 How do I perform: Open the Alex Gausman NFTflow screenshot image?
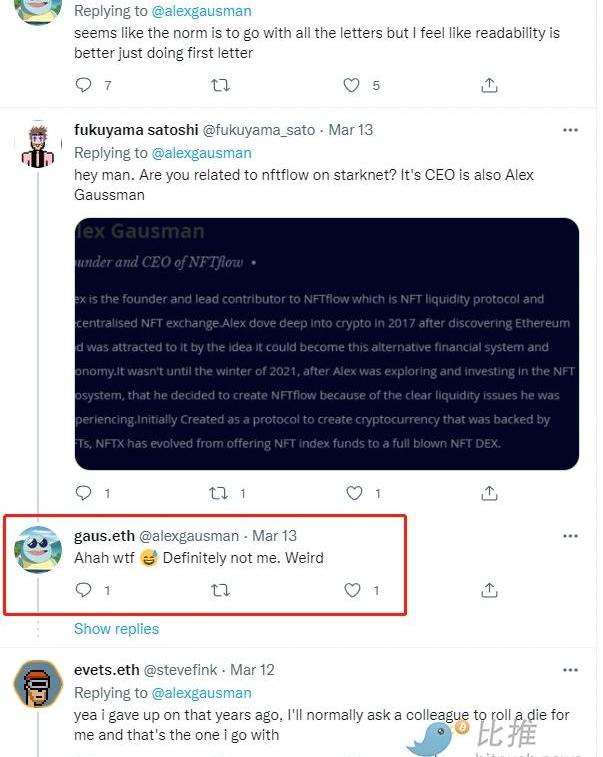(x=327, y=344)
